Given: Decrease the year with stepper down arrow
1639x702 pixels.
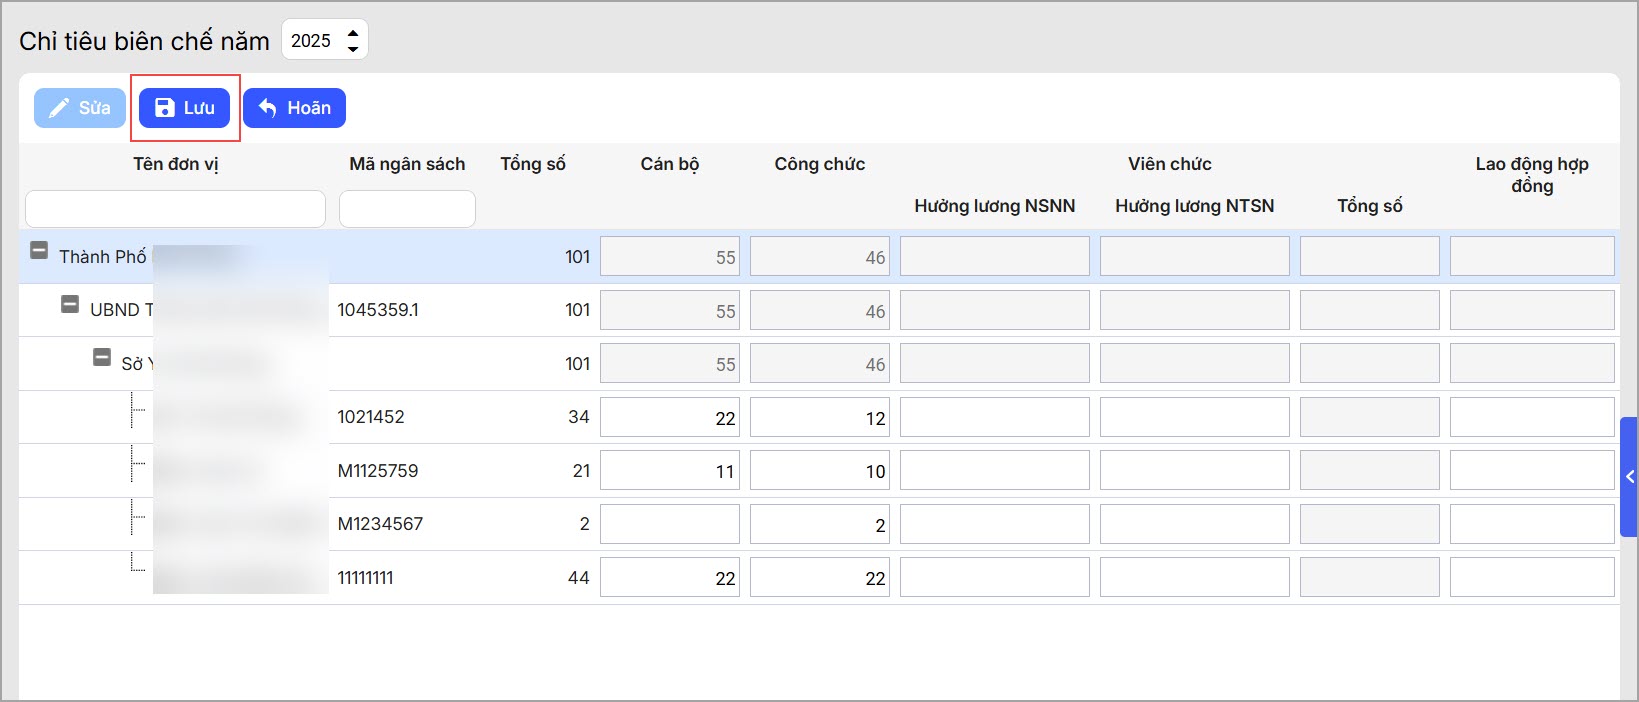Looking at the screenshot, I should [x=353, y=48].
